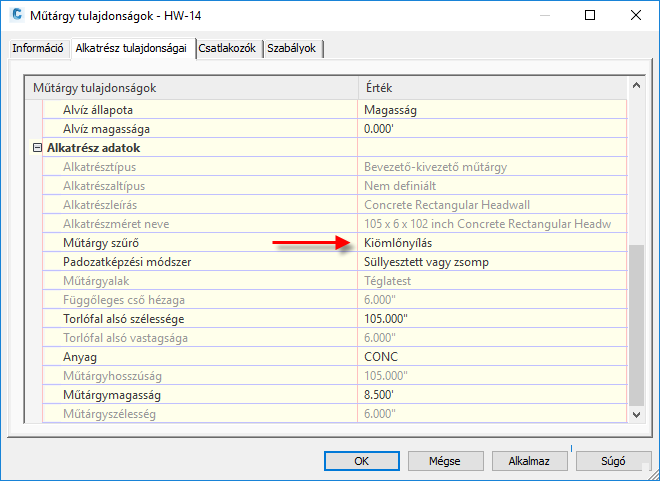Edit the Anyag value CONC
This screenshot has width=660, height=481.
(492, 357)
